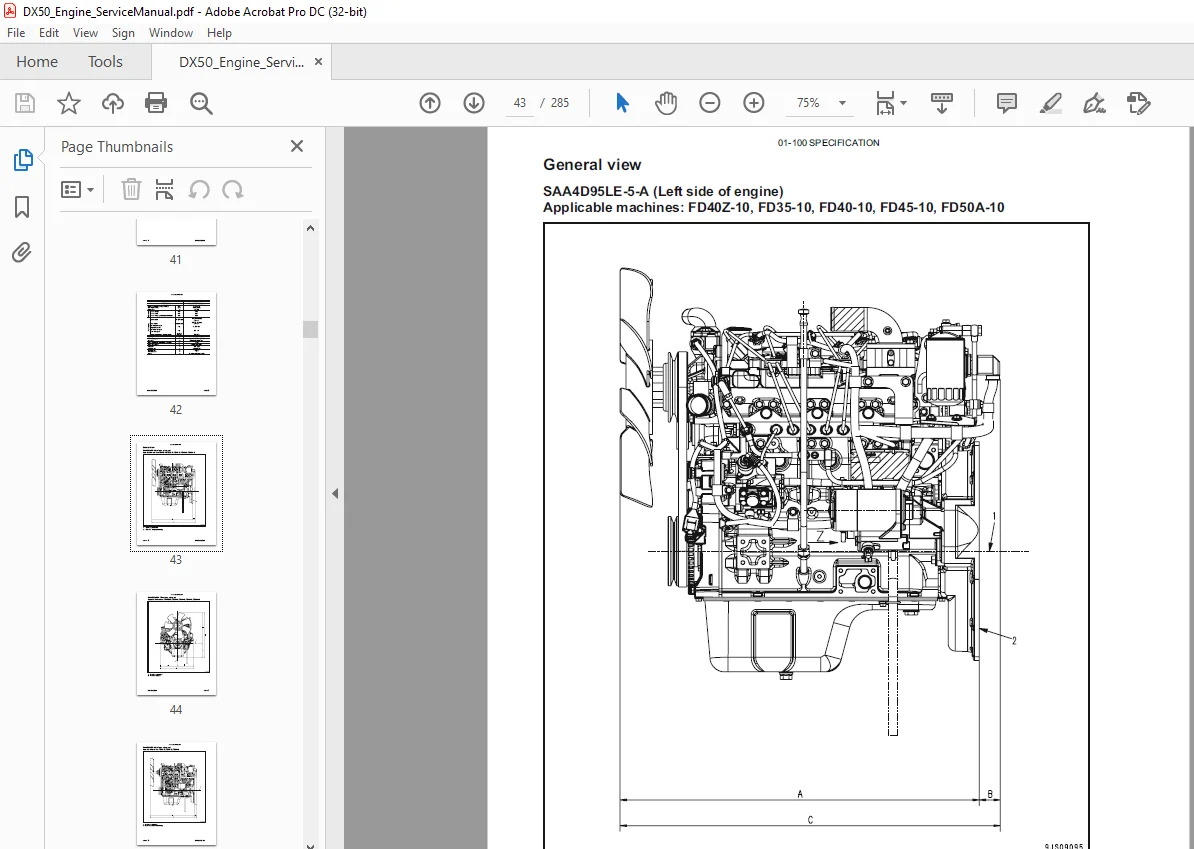Screen dimensions: 1194x849
Task: Activate the Selection arrow tool
Action: [622, 103]
